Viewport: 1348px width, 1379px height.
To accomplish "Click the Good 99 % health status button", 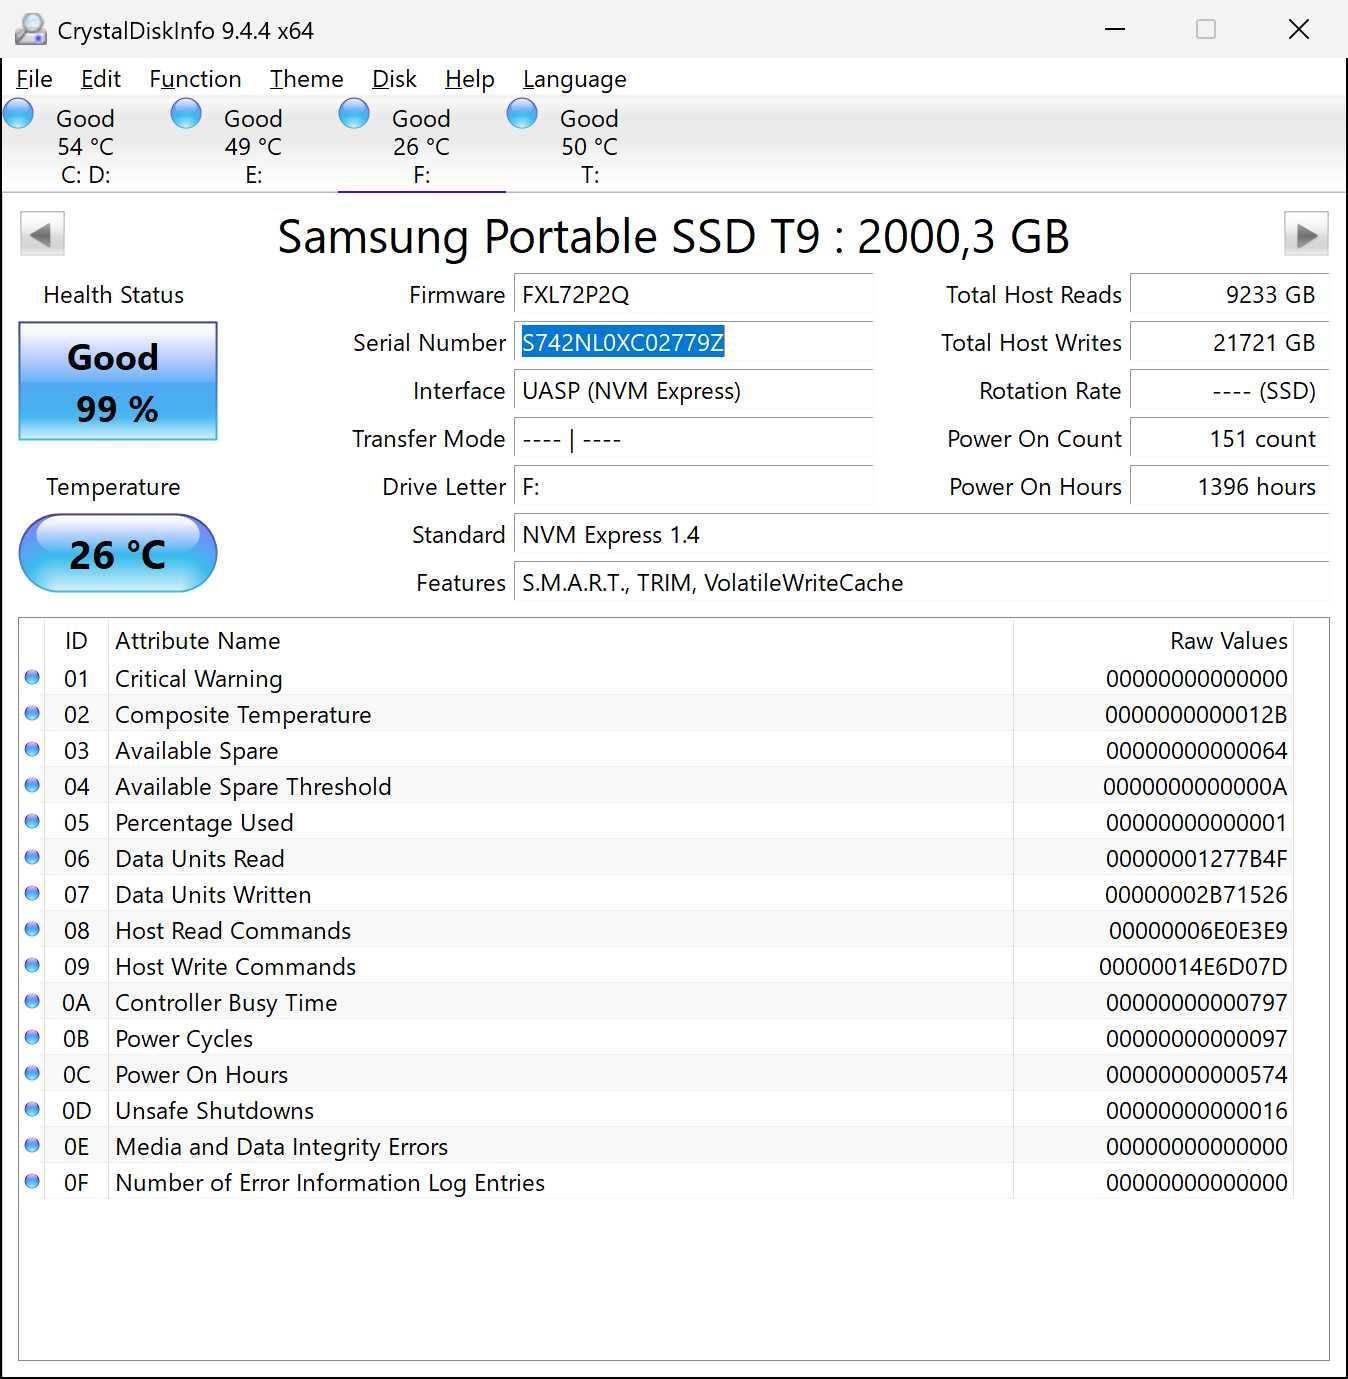I will [x=118, y=381].
